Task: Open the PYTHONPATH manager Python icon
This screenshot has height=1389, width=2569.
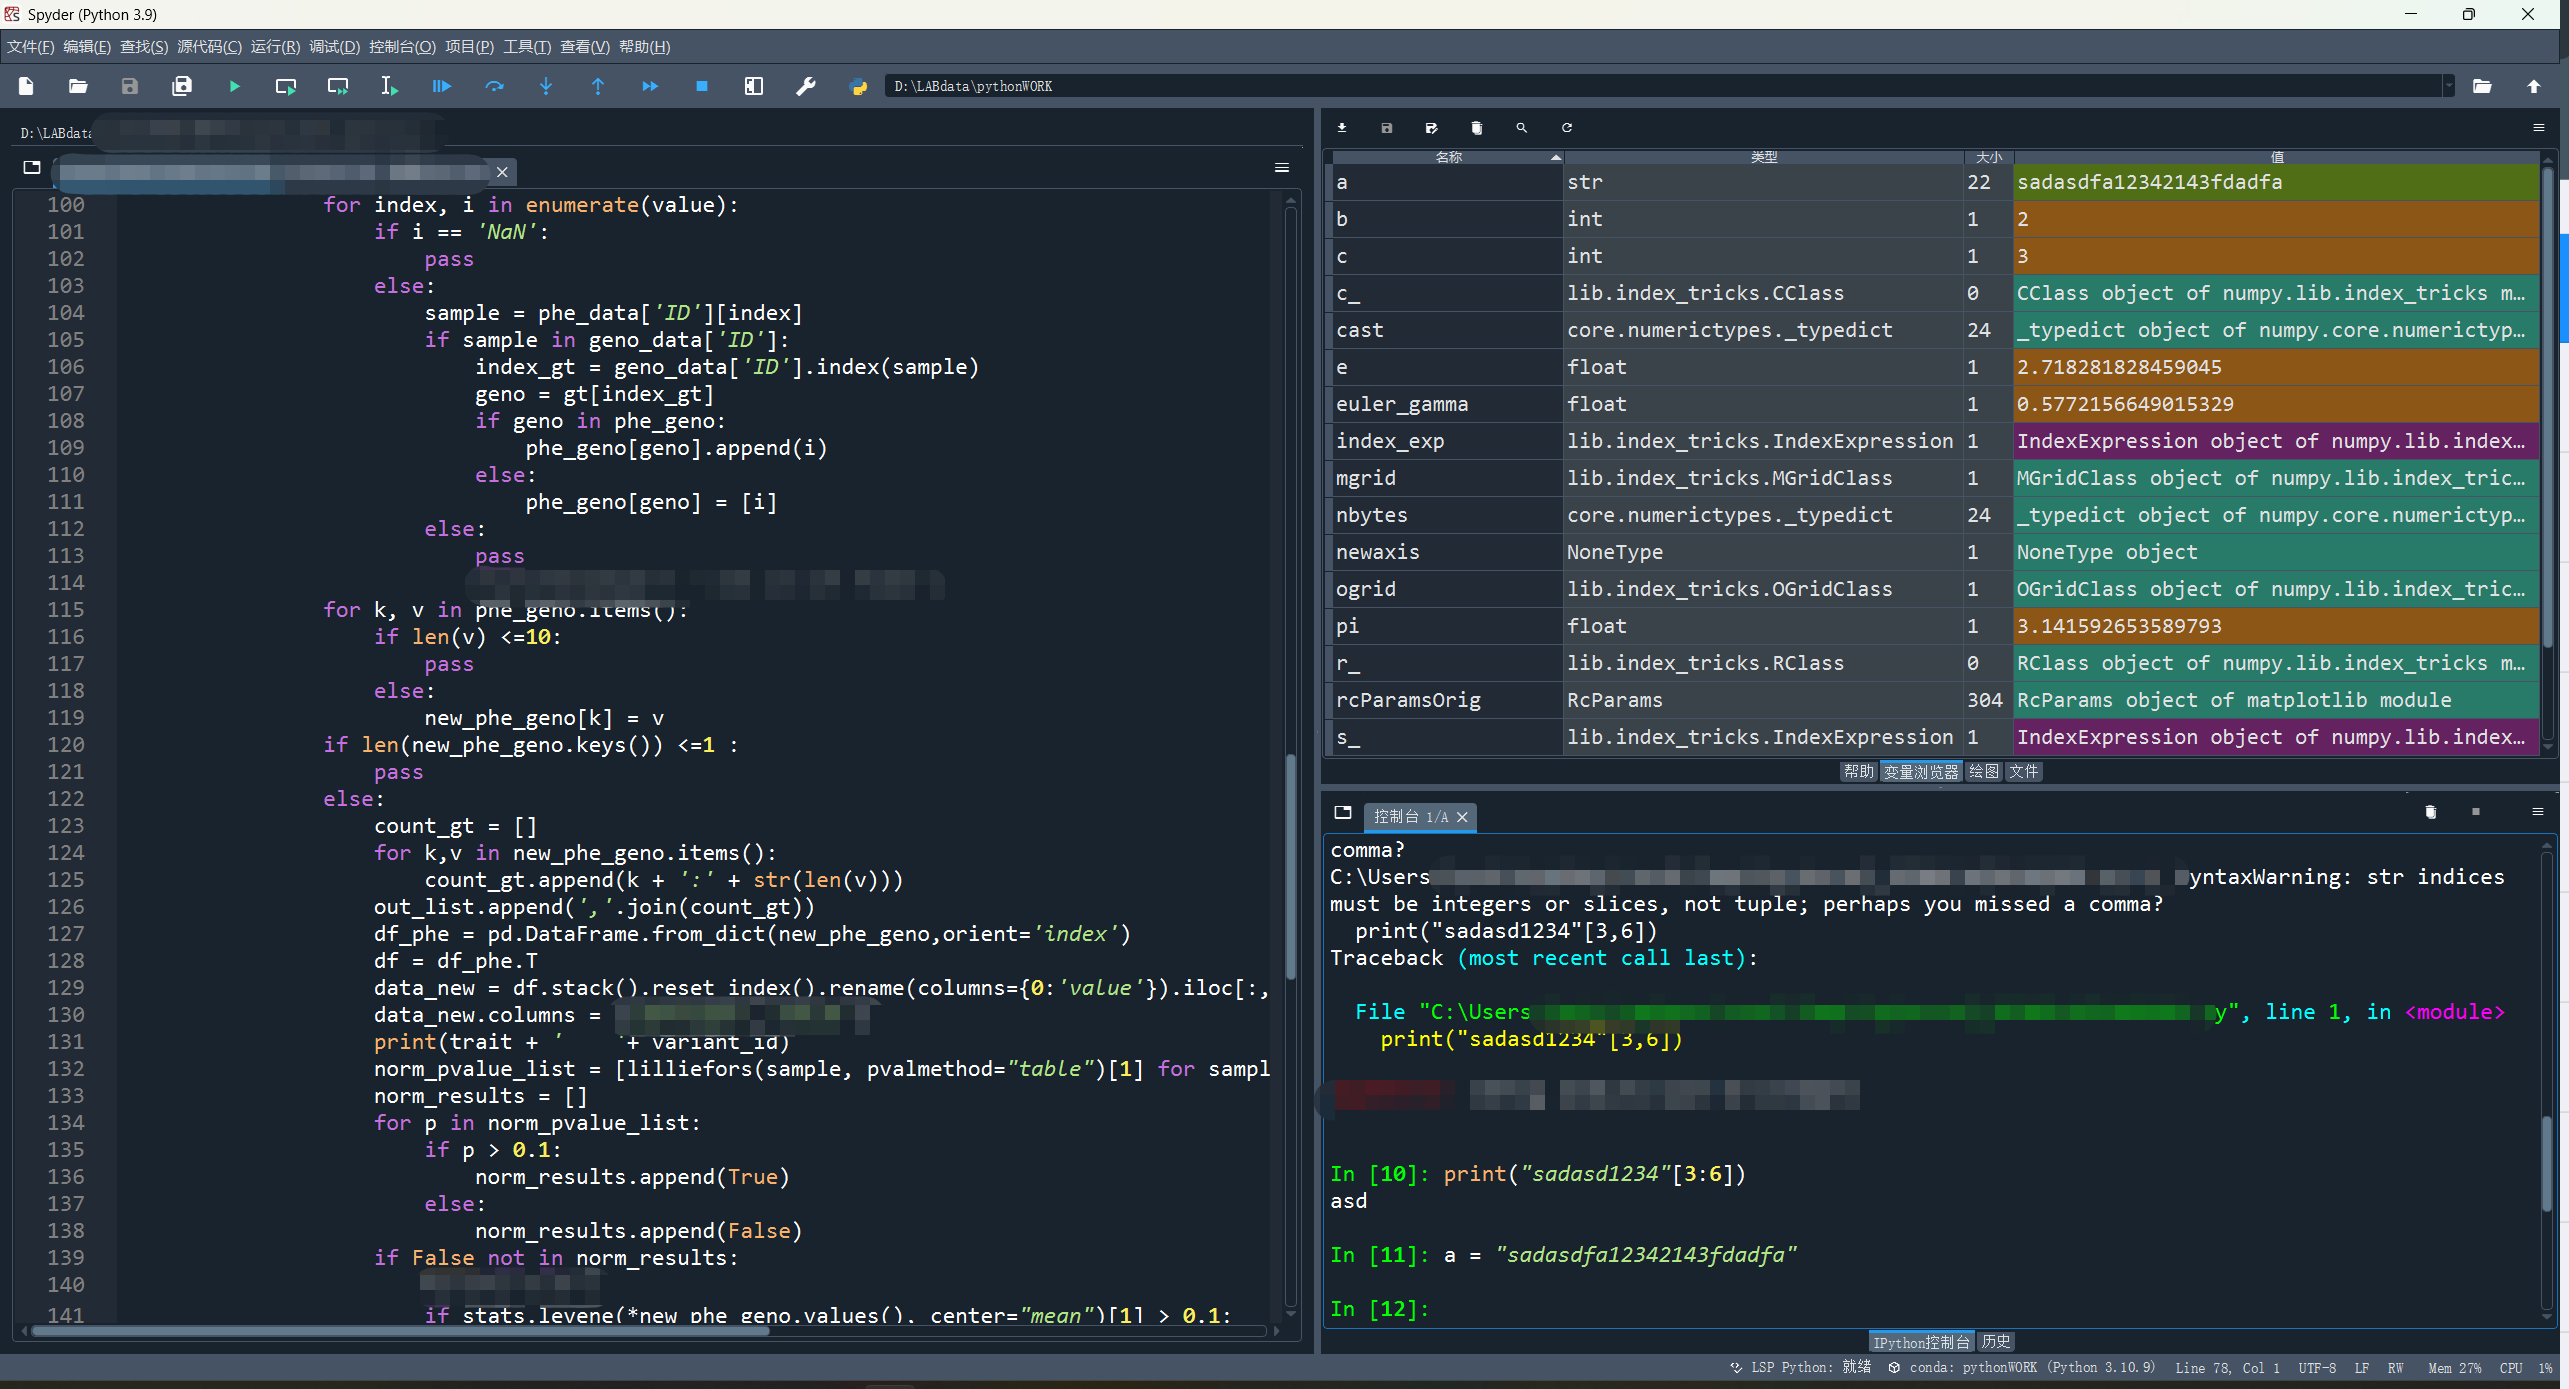Action: pyautogui.click(x=858, y=86)
